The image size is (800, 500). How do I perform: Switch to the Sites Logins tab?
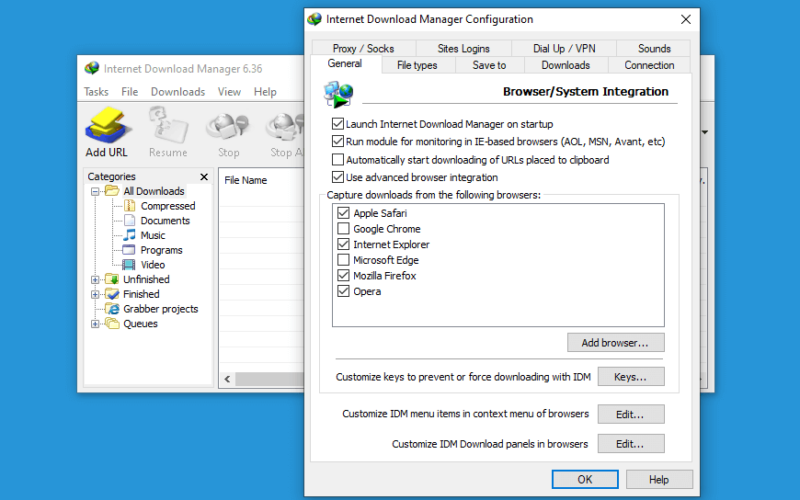click(x=463, y=48)
